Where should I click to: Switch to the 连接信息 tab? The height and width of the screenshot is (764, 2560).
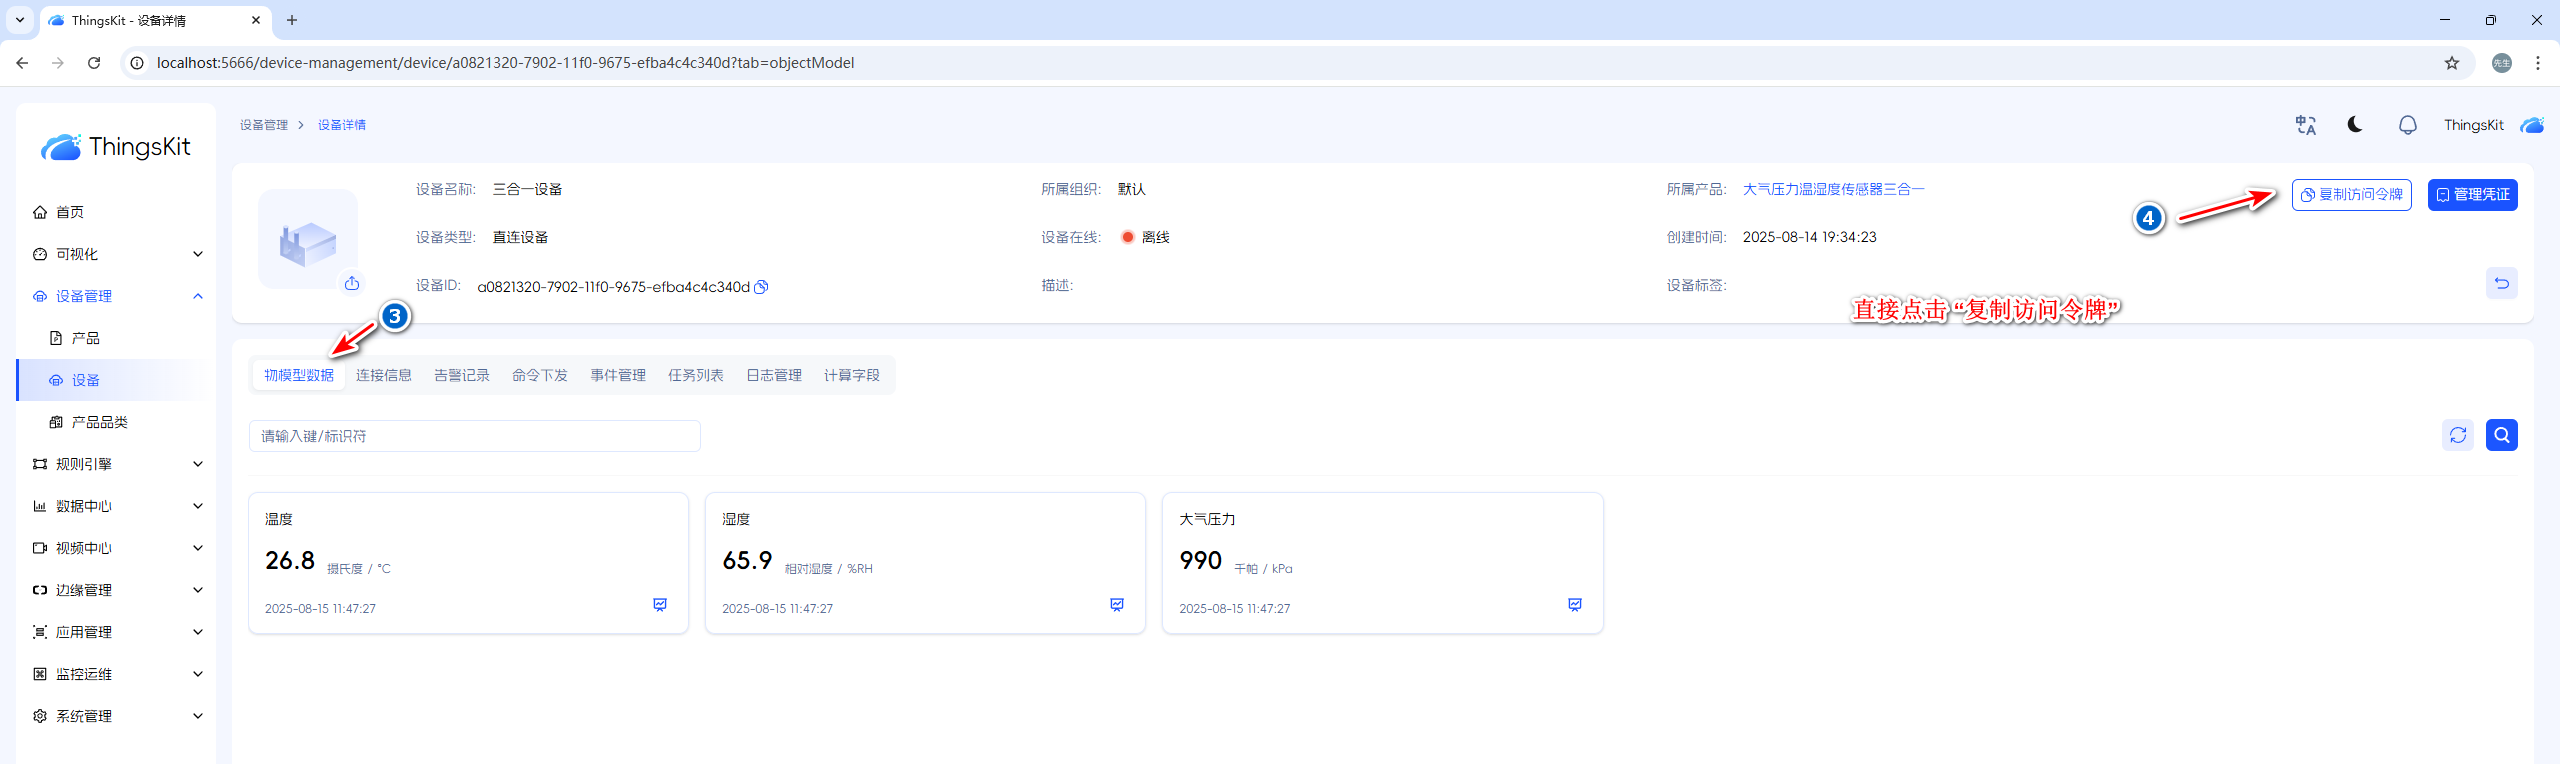(x=383, y=375)
